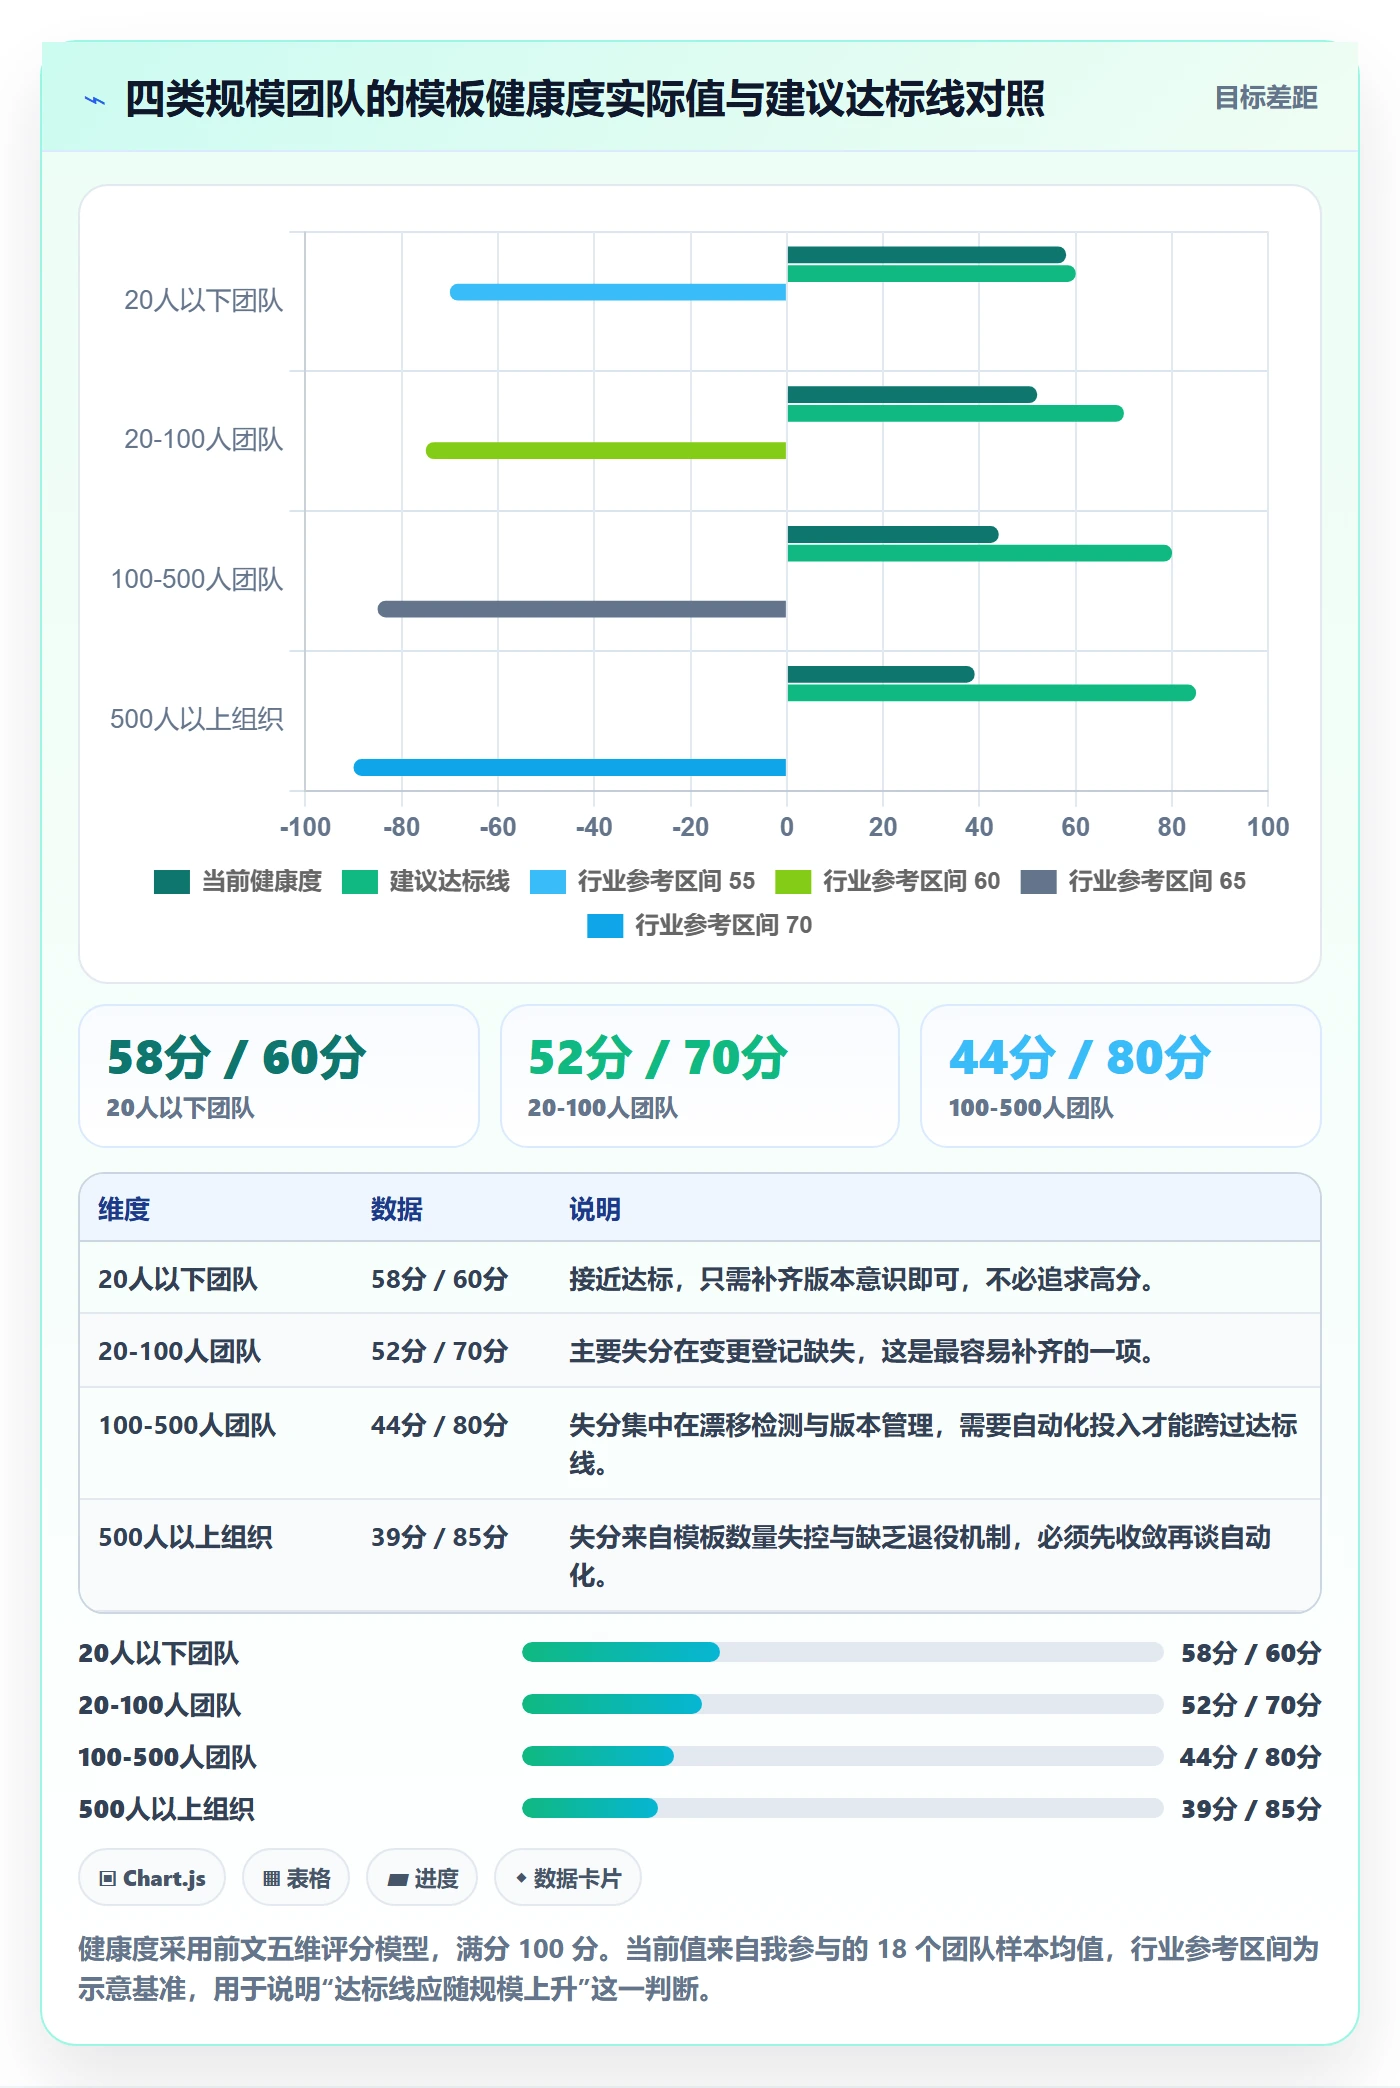Click the 目标差距 label in the header
The width and height of the screenshot is (1400, 2088).
tap(1266, 98)
